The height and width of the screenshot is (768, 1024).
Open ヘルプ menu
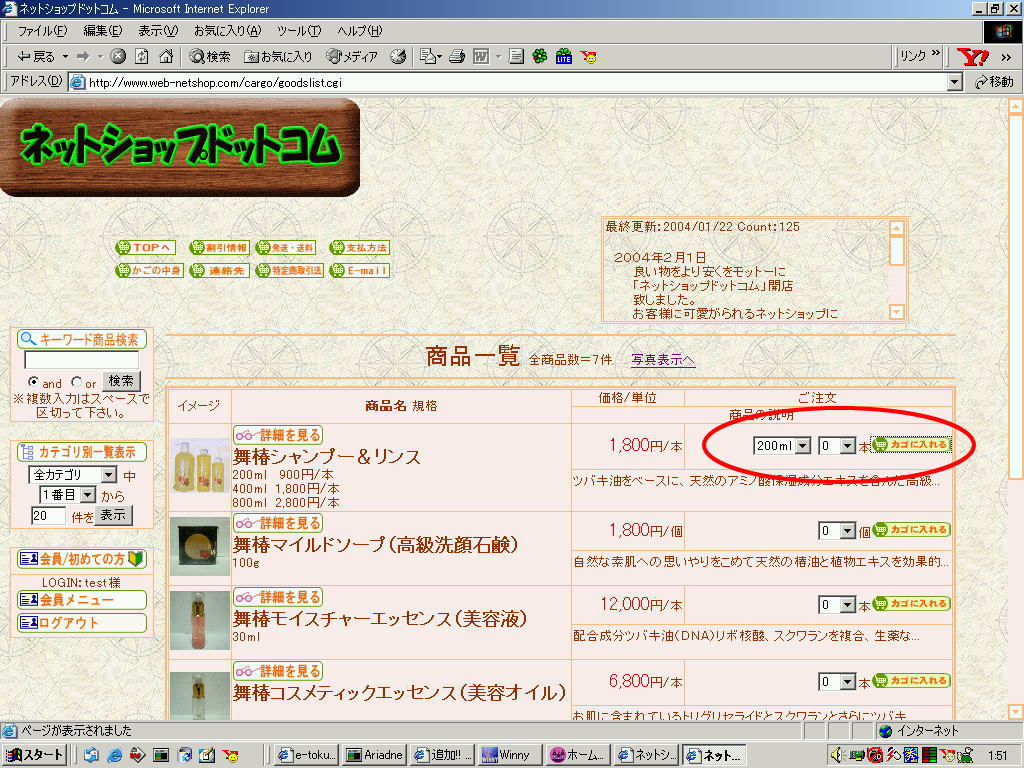pos(359,31)
